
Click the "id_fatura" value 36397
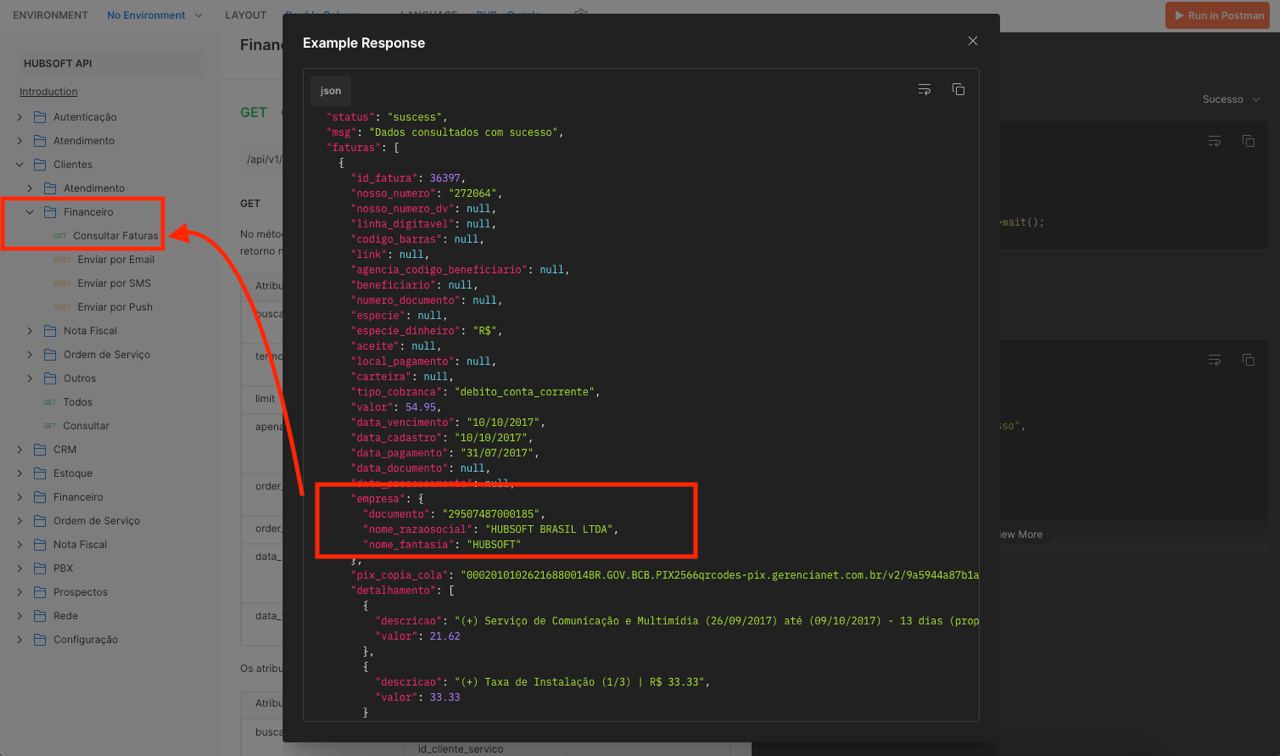coord(447,178)
